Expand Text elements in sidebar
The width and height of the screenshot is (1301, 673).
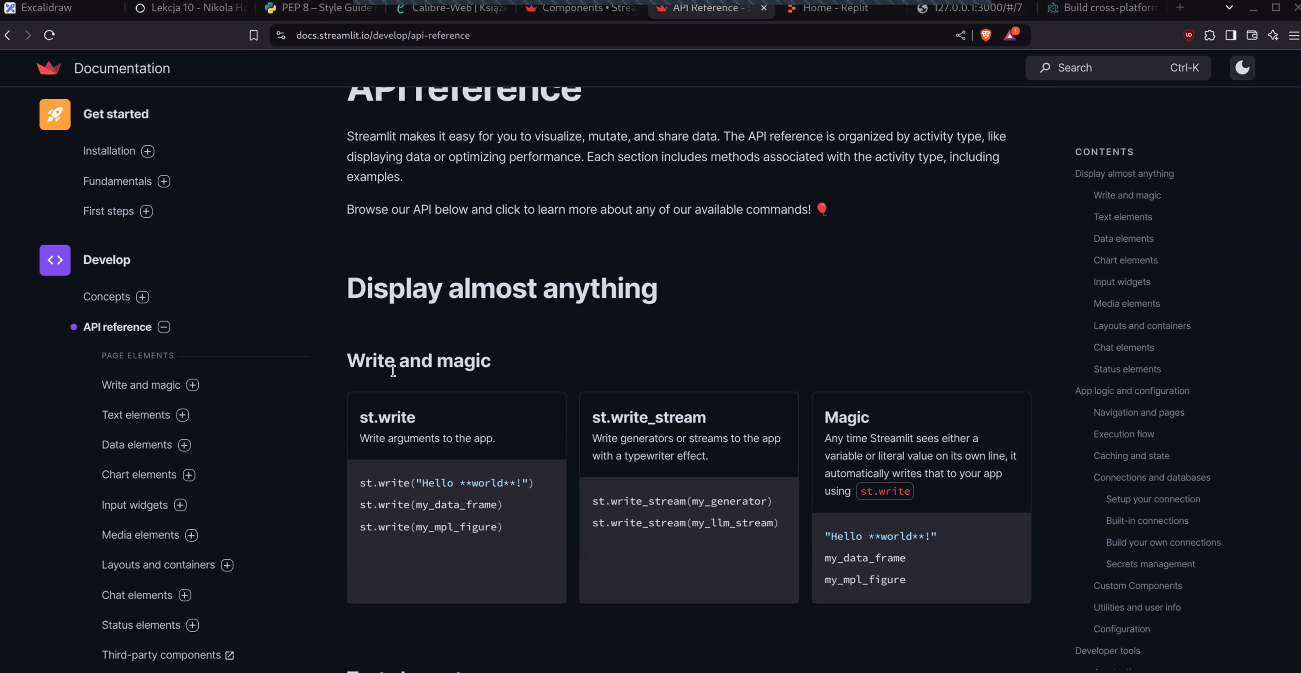coord(182,415)
